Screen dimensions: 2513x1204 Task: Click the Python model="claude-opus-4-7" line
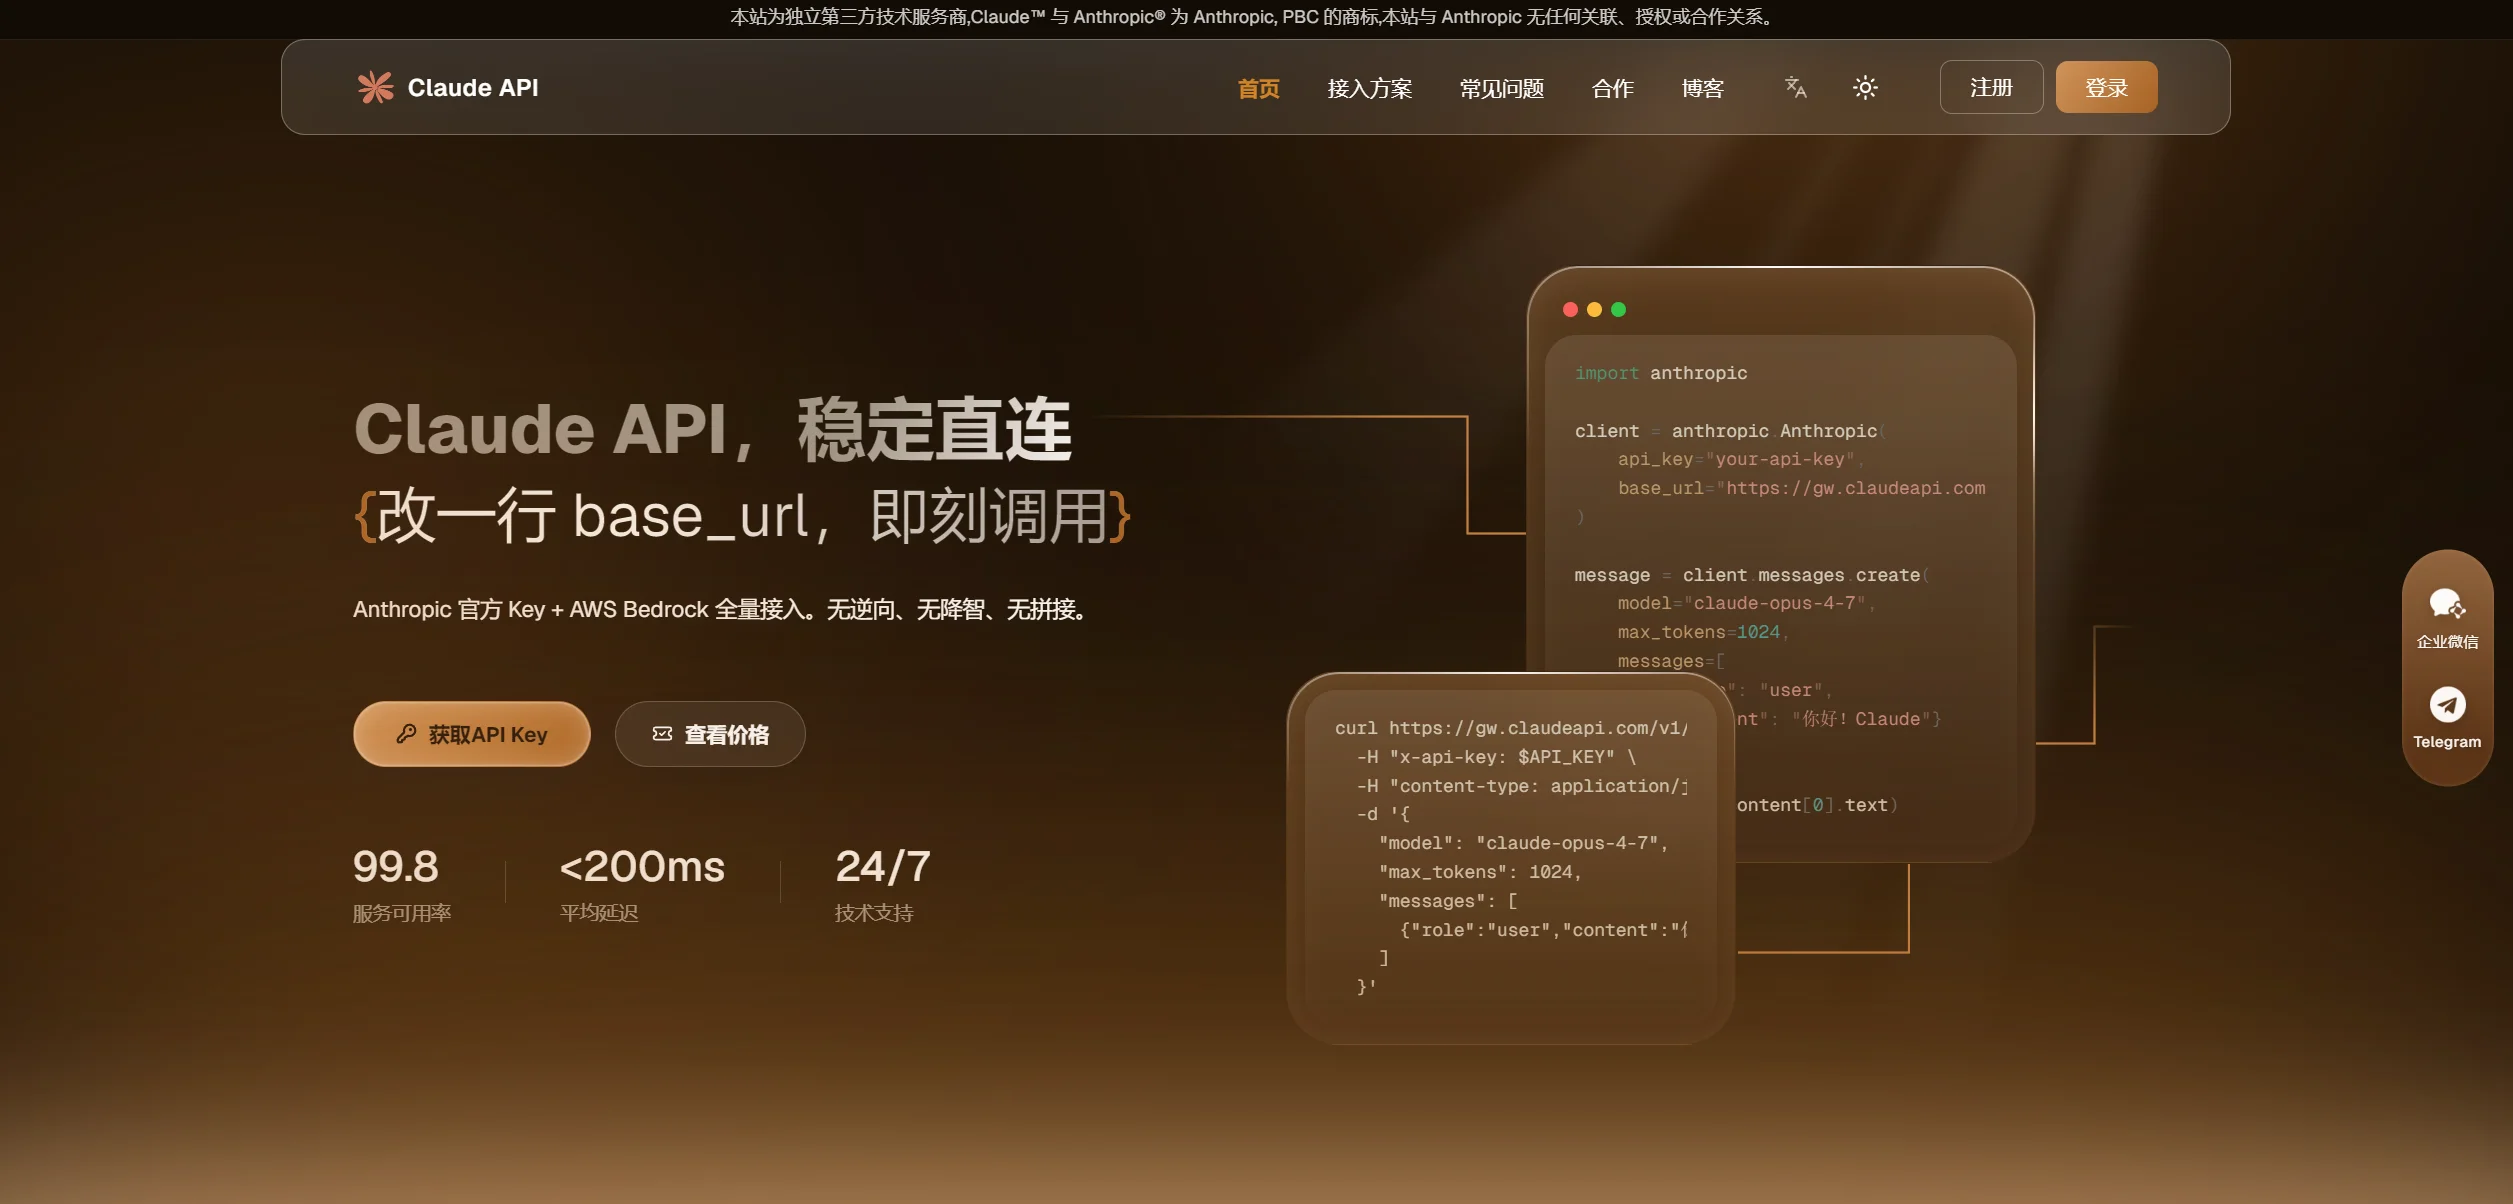point(1747,603)
